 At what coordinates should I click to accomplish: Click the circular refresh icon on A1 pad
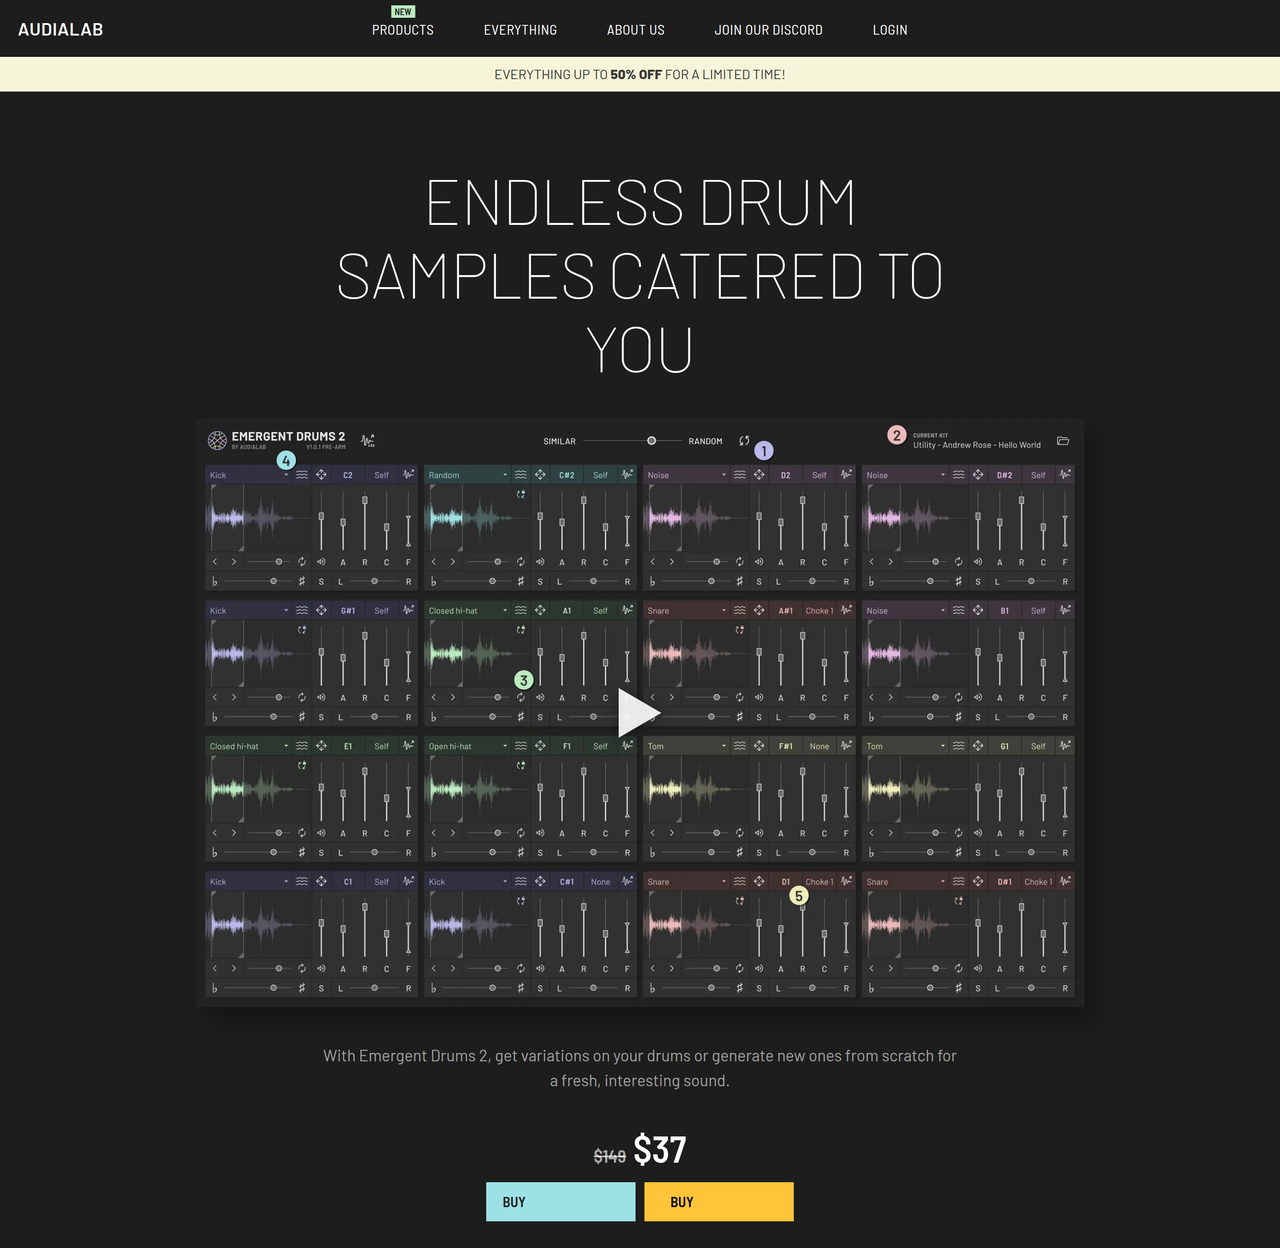520,697
